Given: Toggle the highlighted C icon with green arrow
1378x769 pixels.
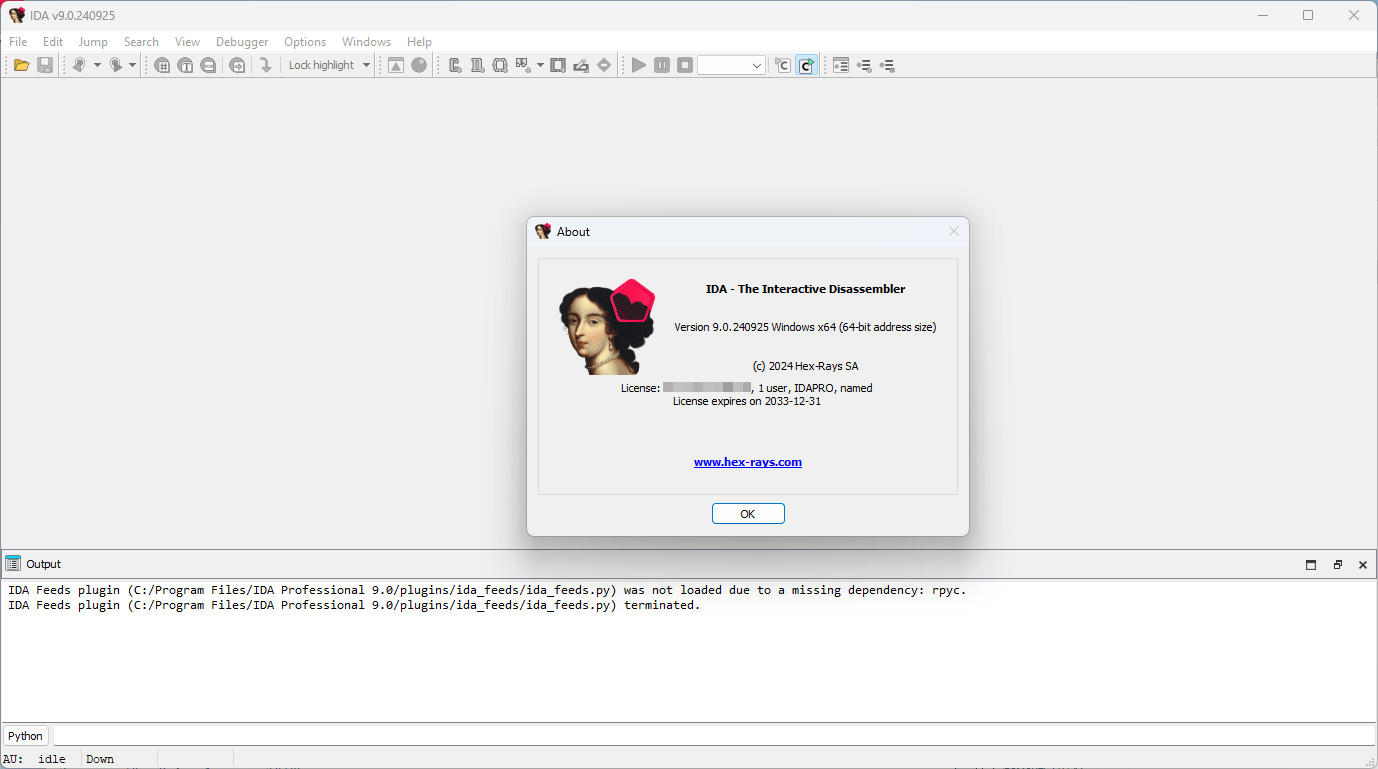Looking at the screenshot, I should (x=807, y=65).
